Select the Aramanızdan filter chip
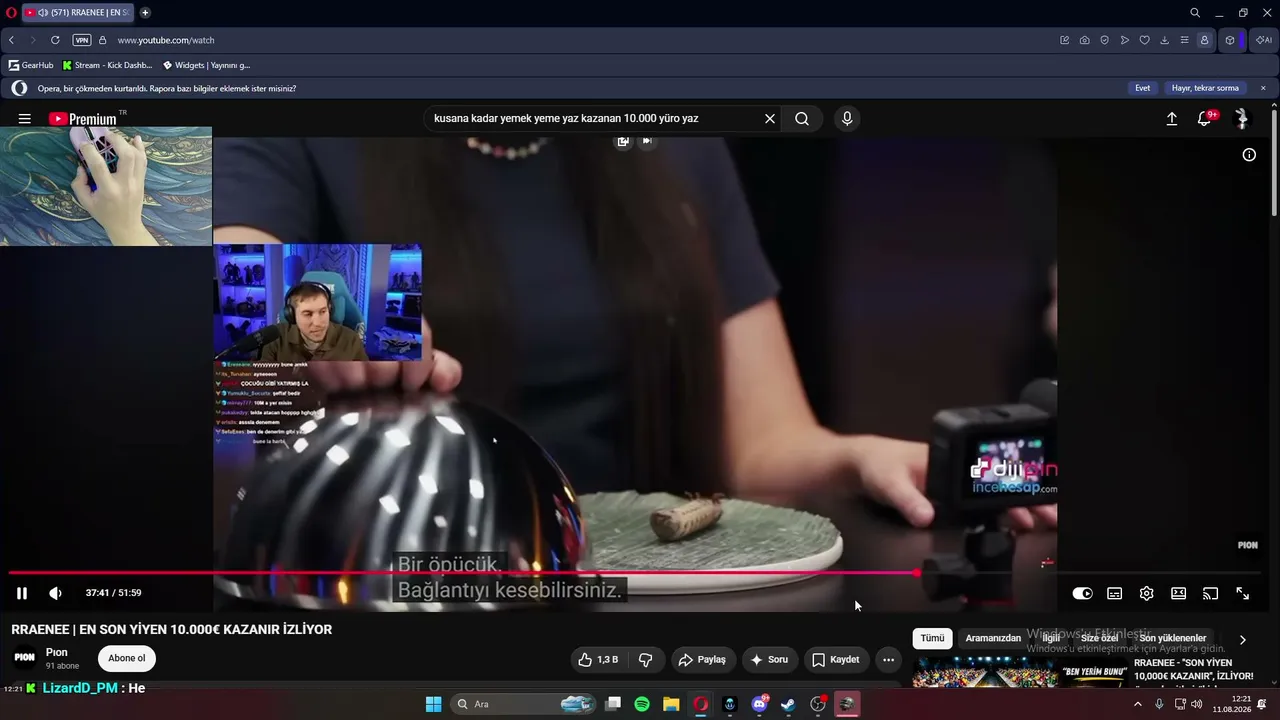 (993, 638)
